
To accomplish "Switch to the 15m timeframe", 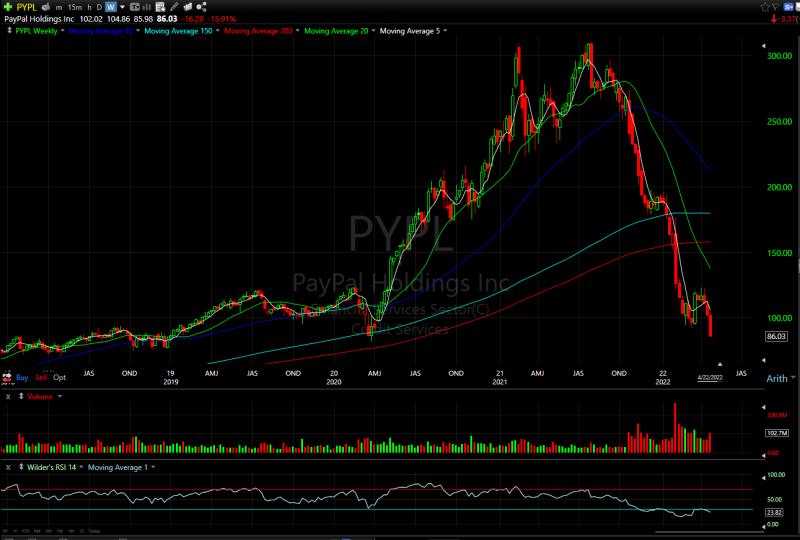I will click(x=74, y=7).
